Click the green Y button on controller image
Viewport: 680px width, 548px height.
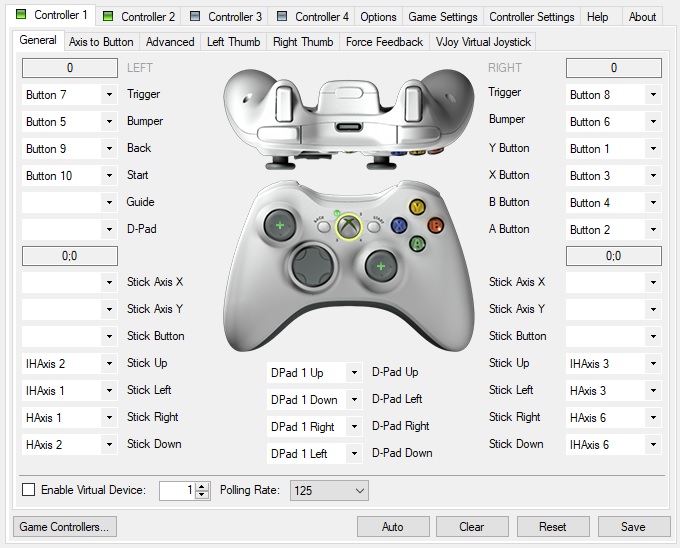point(417,207)
